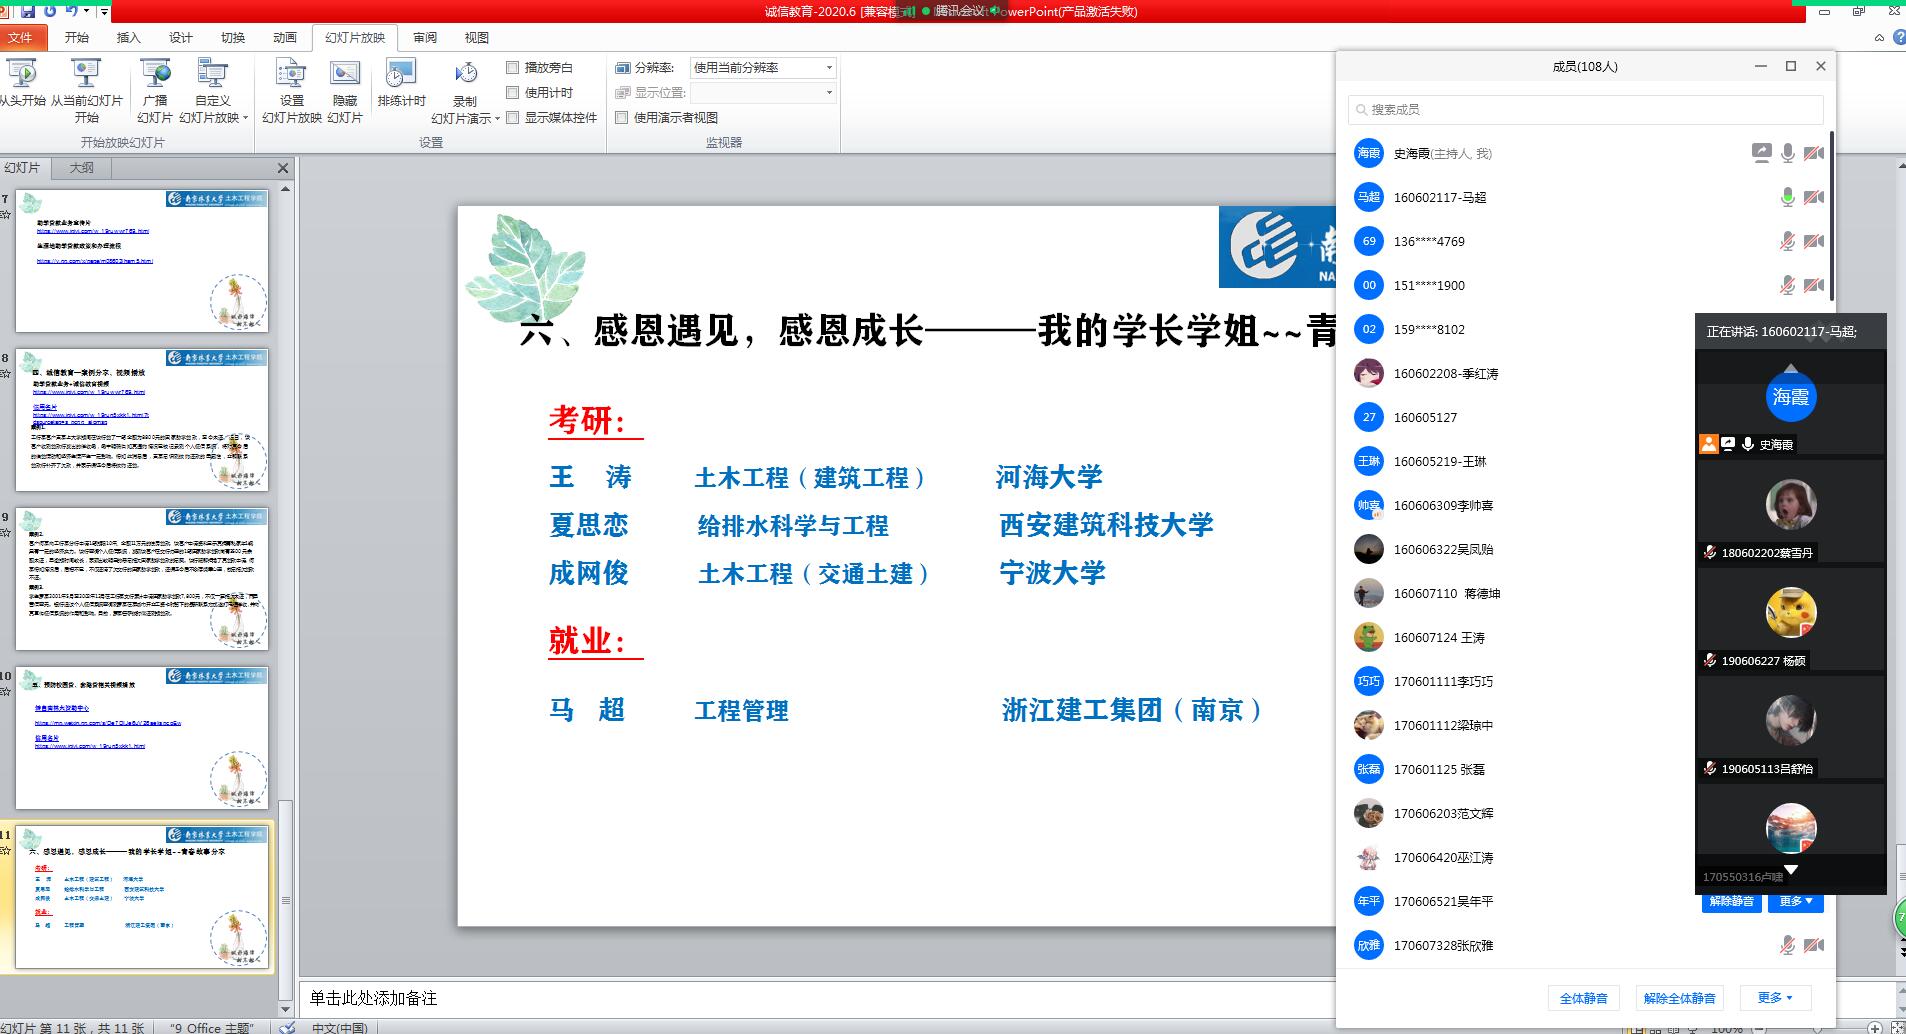Click the 解除全体静音 button
Image resolution: width=1906 pixels, height=1034 pixels.
1679,998
